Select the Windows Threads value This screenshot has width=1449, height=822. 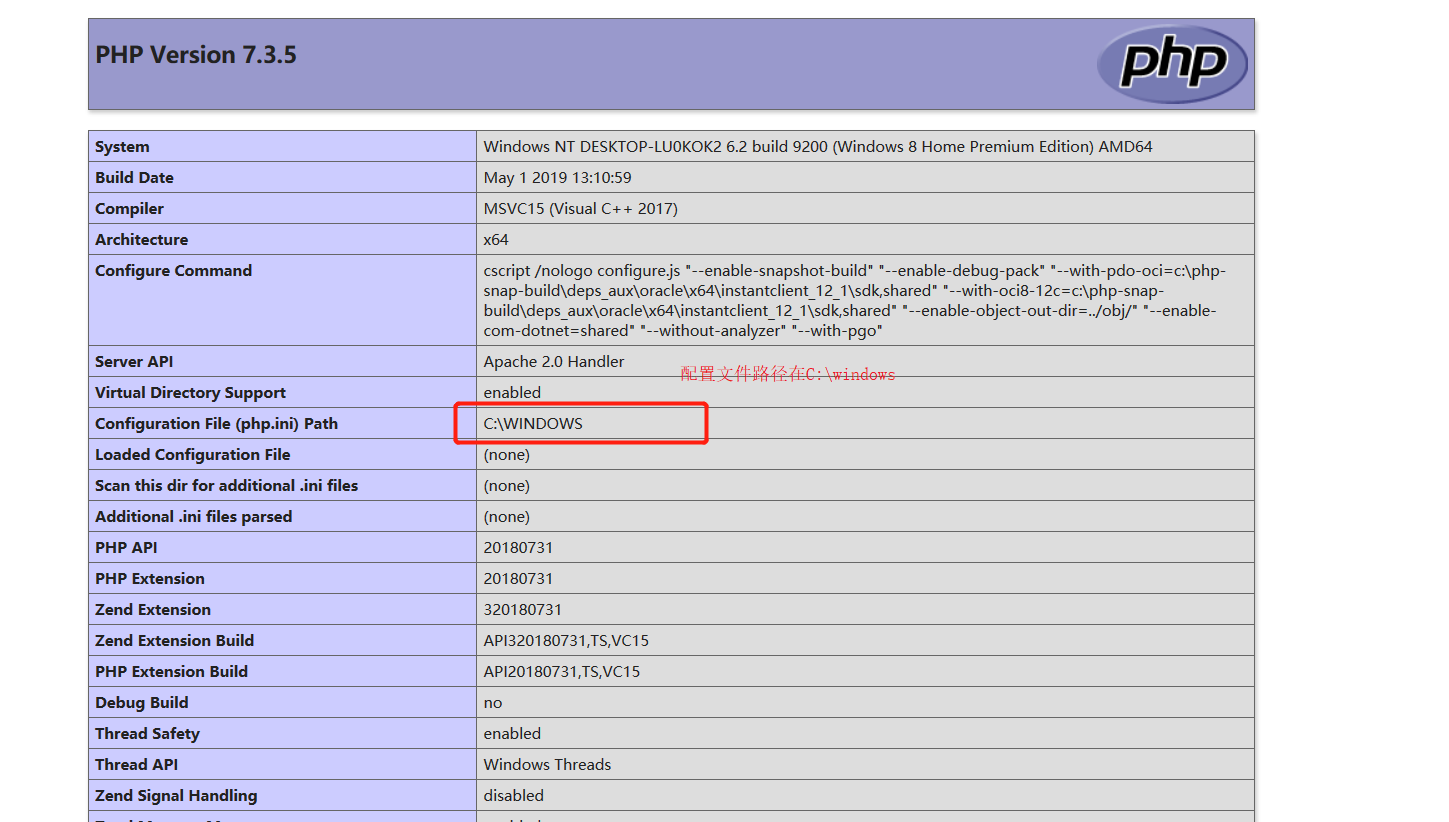click(547, 765)
